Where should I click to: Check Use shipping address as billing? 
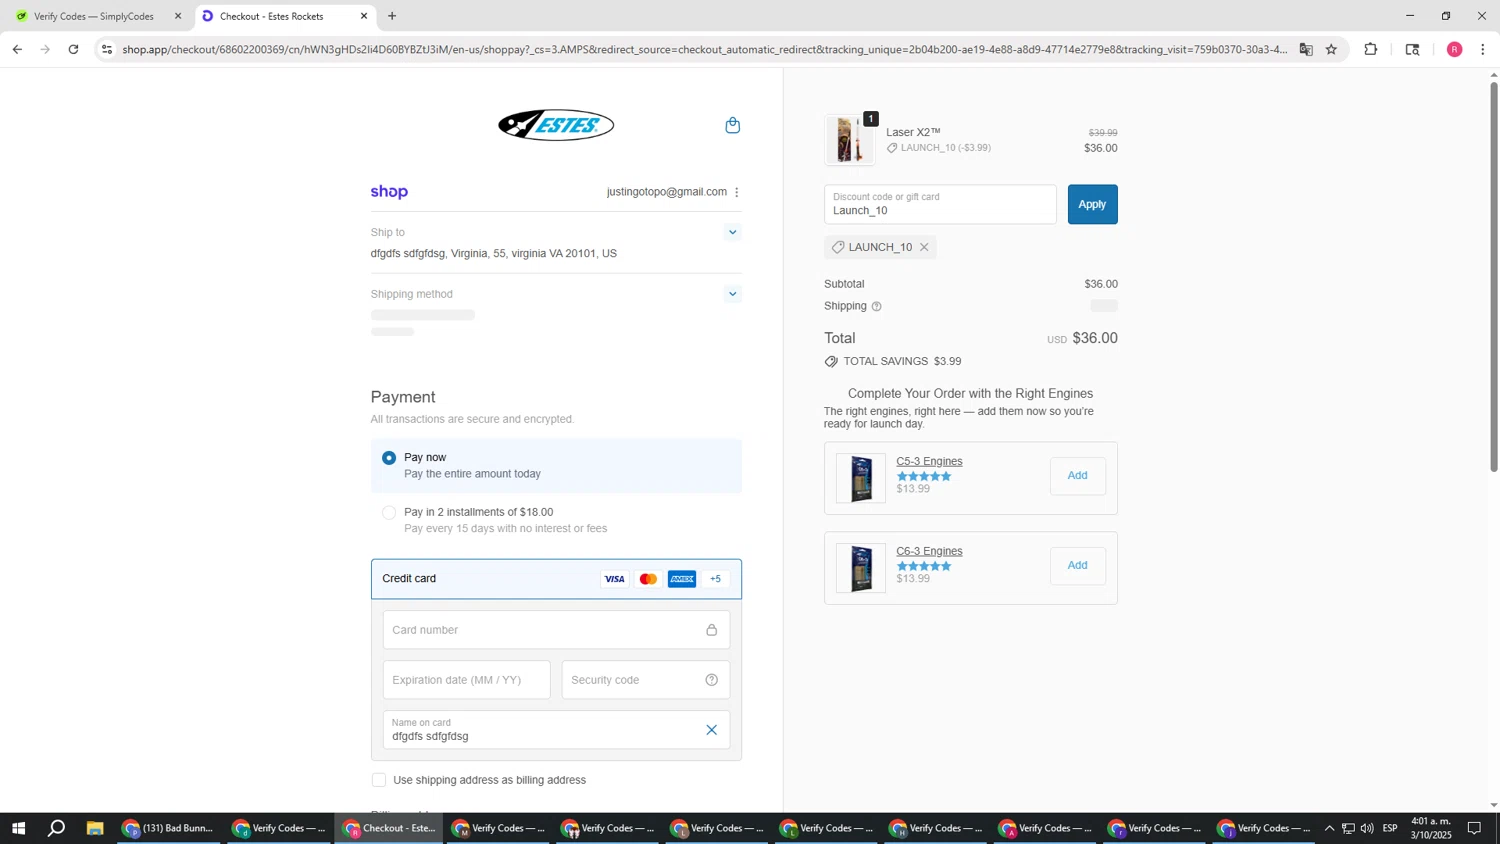coord(379,780)
